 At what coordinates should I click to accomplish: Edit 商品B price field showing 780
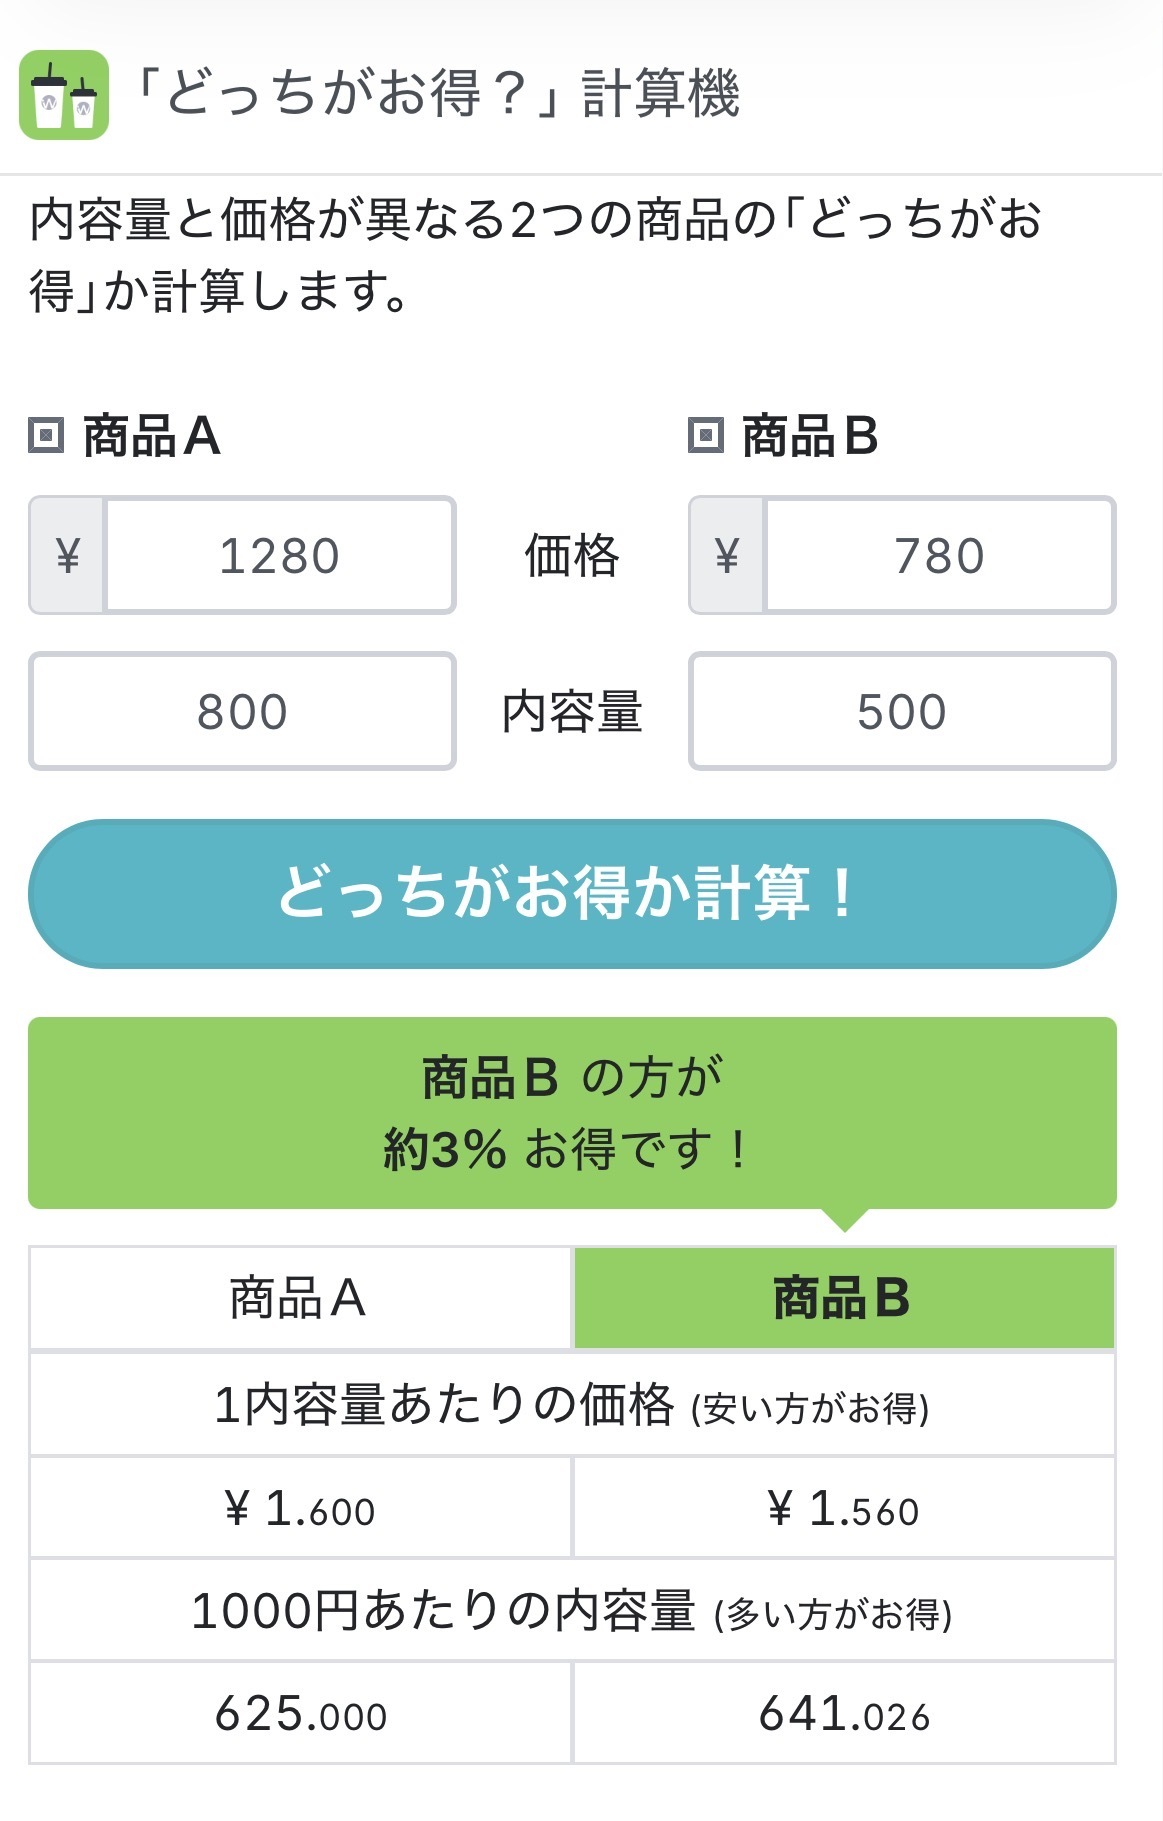939,555
